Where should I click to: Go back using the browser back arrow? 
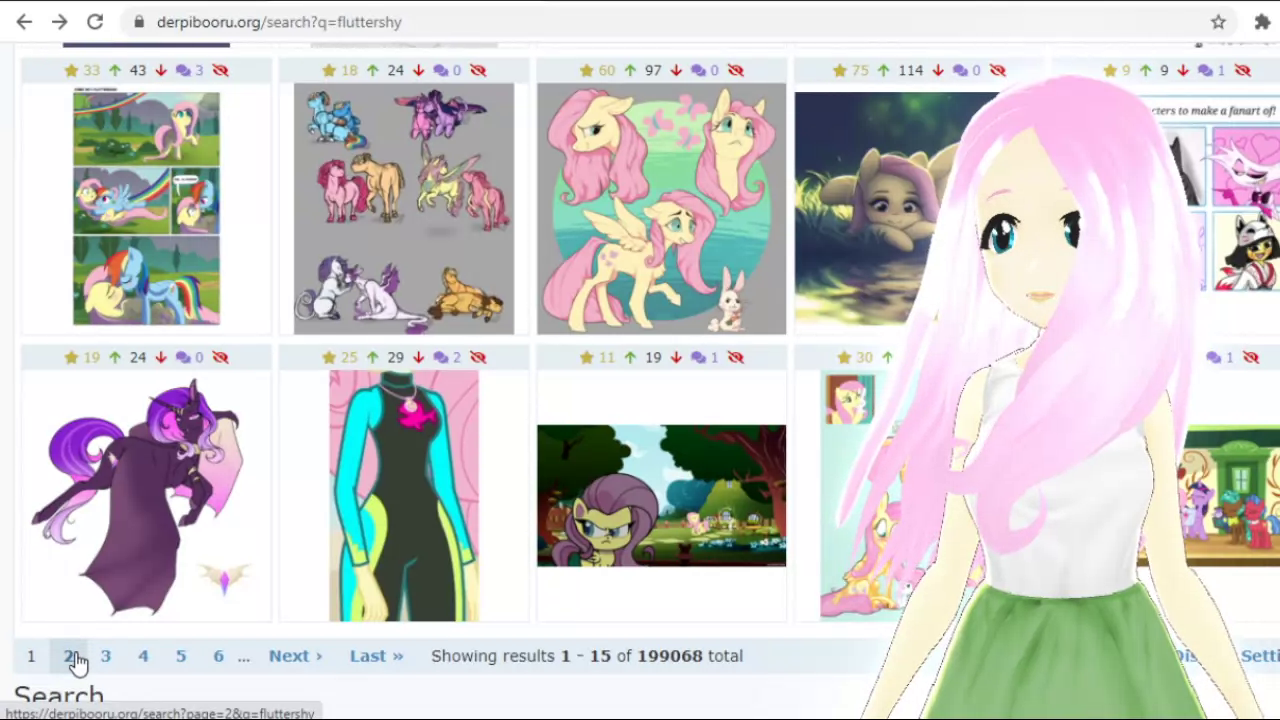[24, 21]
